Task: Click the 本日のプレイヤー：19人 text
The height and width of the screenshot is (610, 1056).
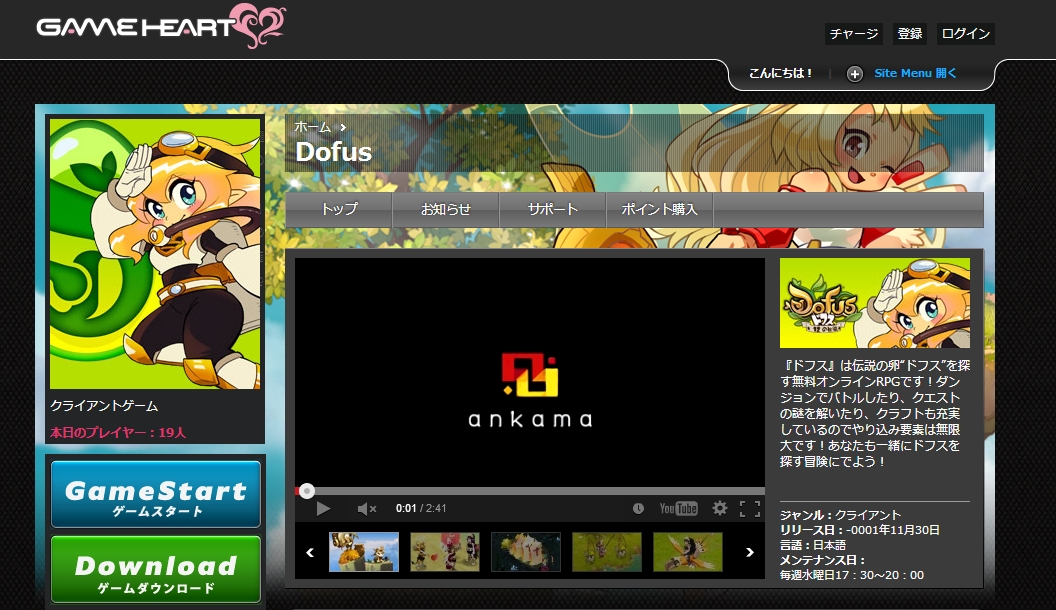Action: tap(118, 432)
